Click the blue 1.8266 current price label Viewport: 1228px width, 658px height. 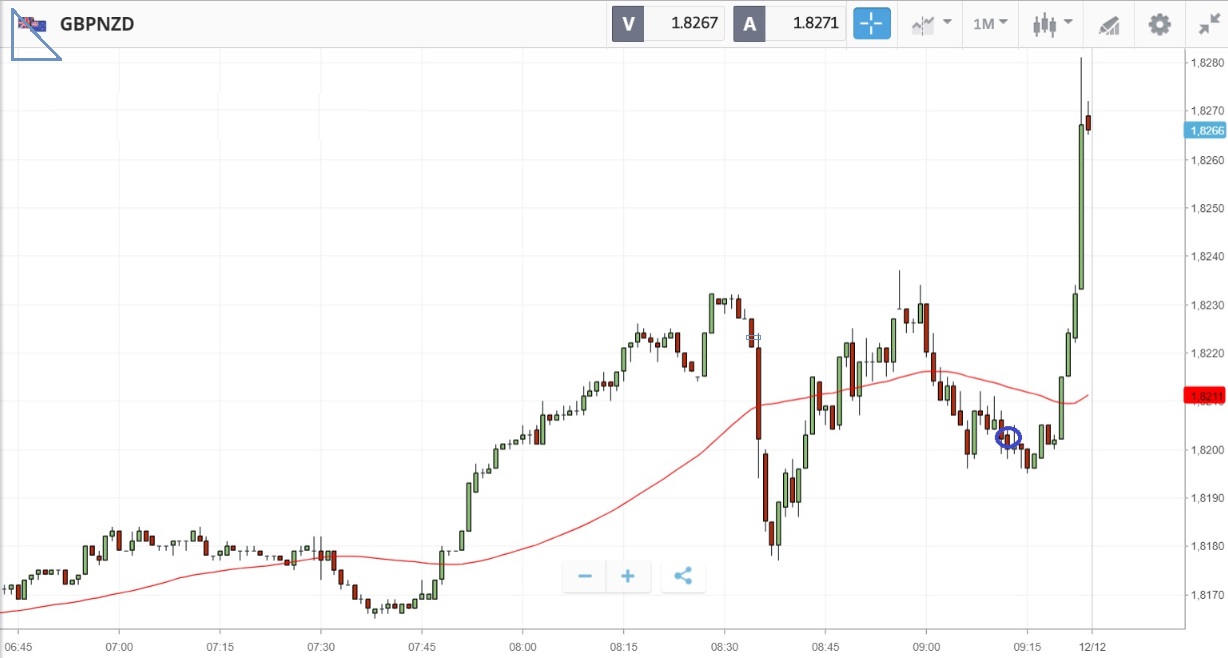pyautogui.click(x=1206, y=131)
